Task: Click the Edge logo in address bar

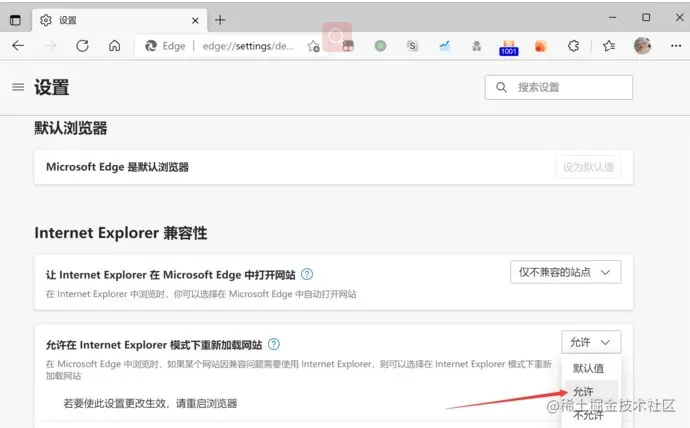Action: coord(151,46)
